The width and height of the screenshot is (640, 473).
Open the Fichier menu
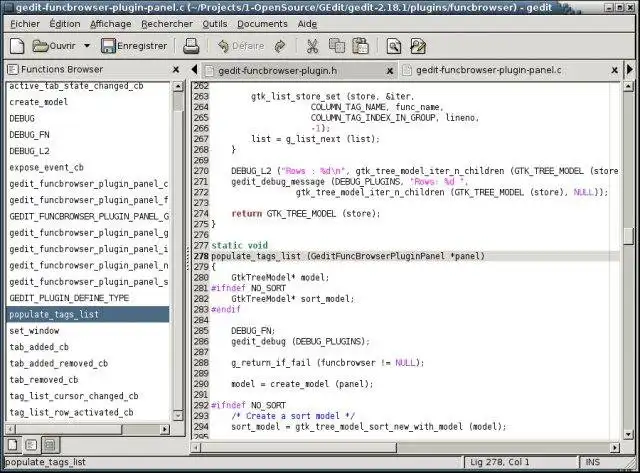pyautogui.click(x=25, y=24)
